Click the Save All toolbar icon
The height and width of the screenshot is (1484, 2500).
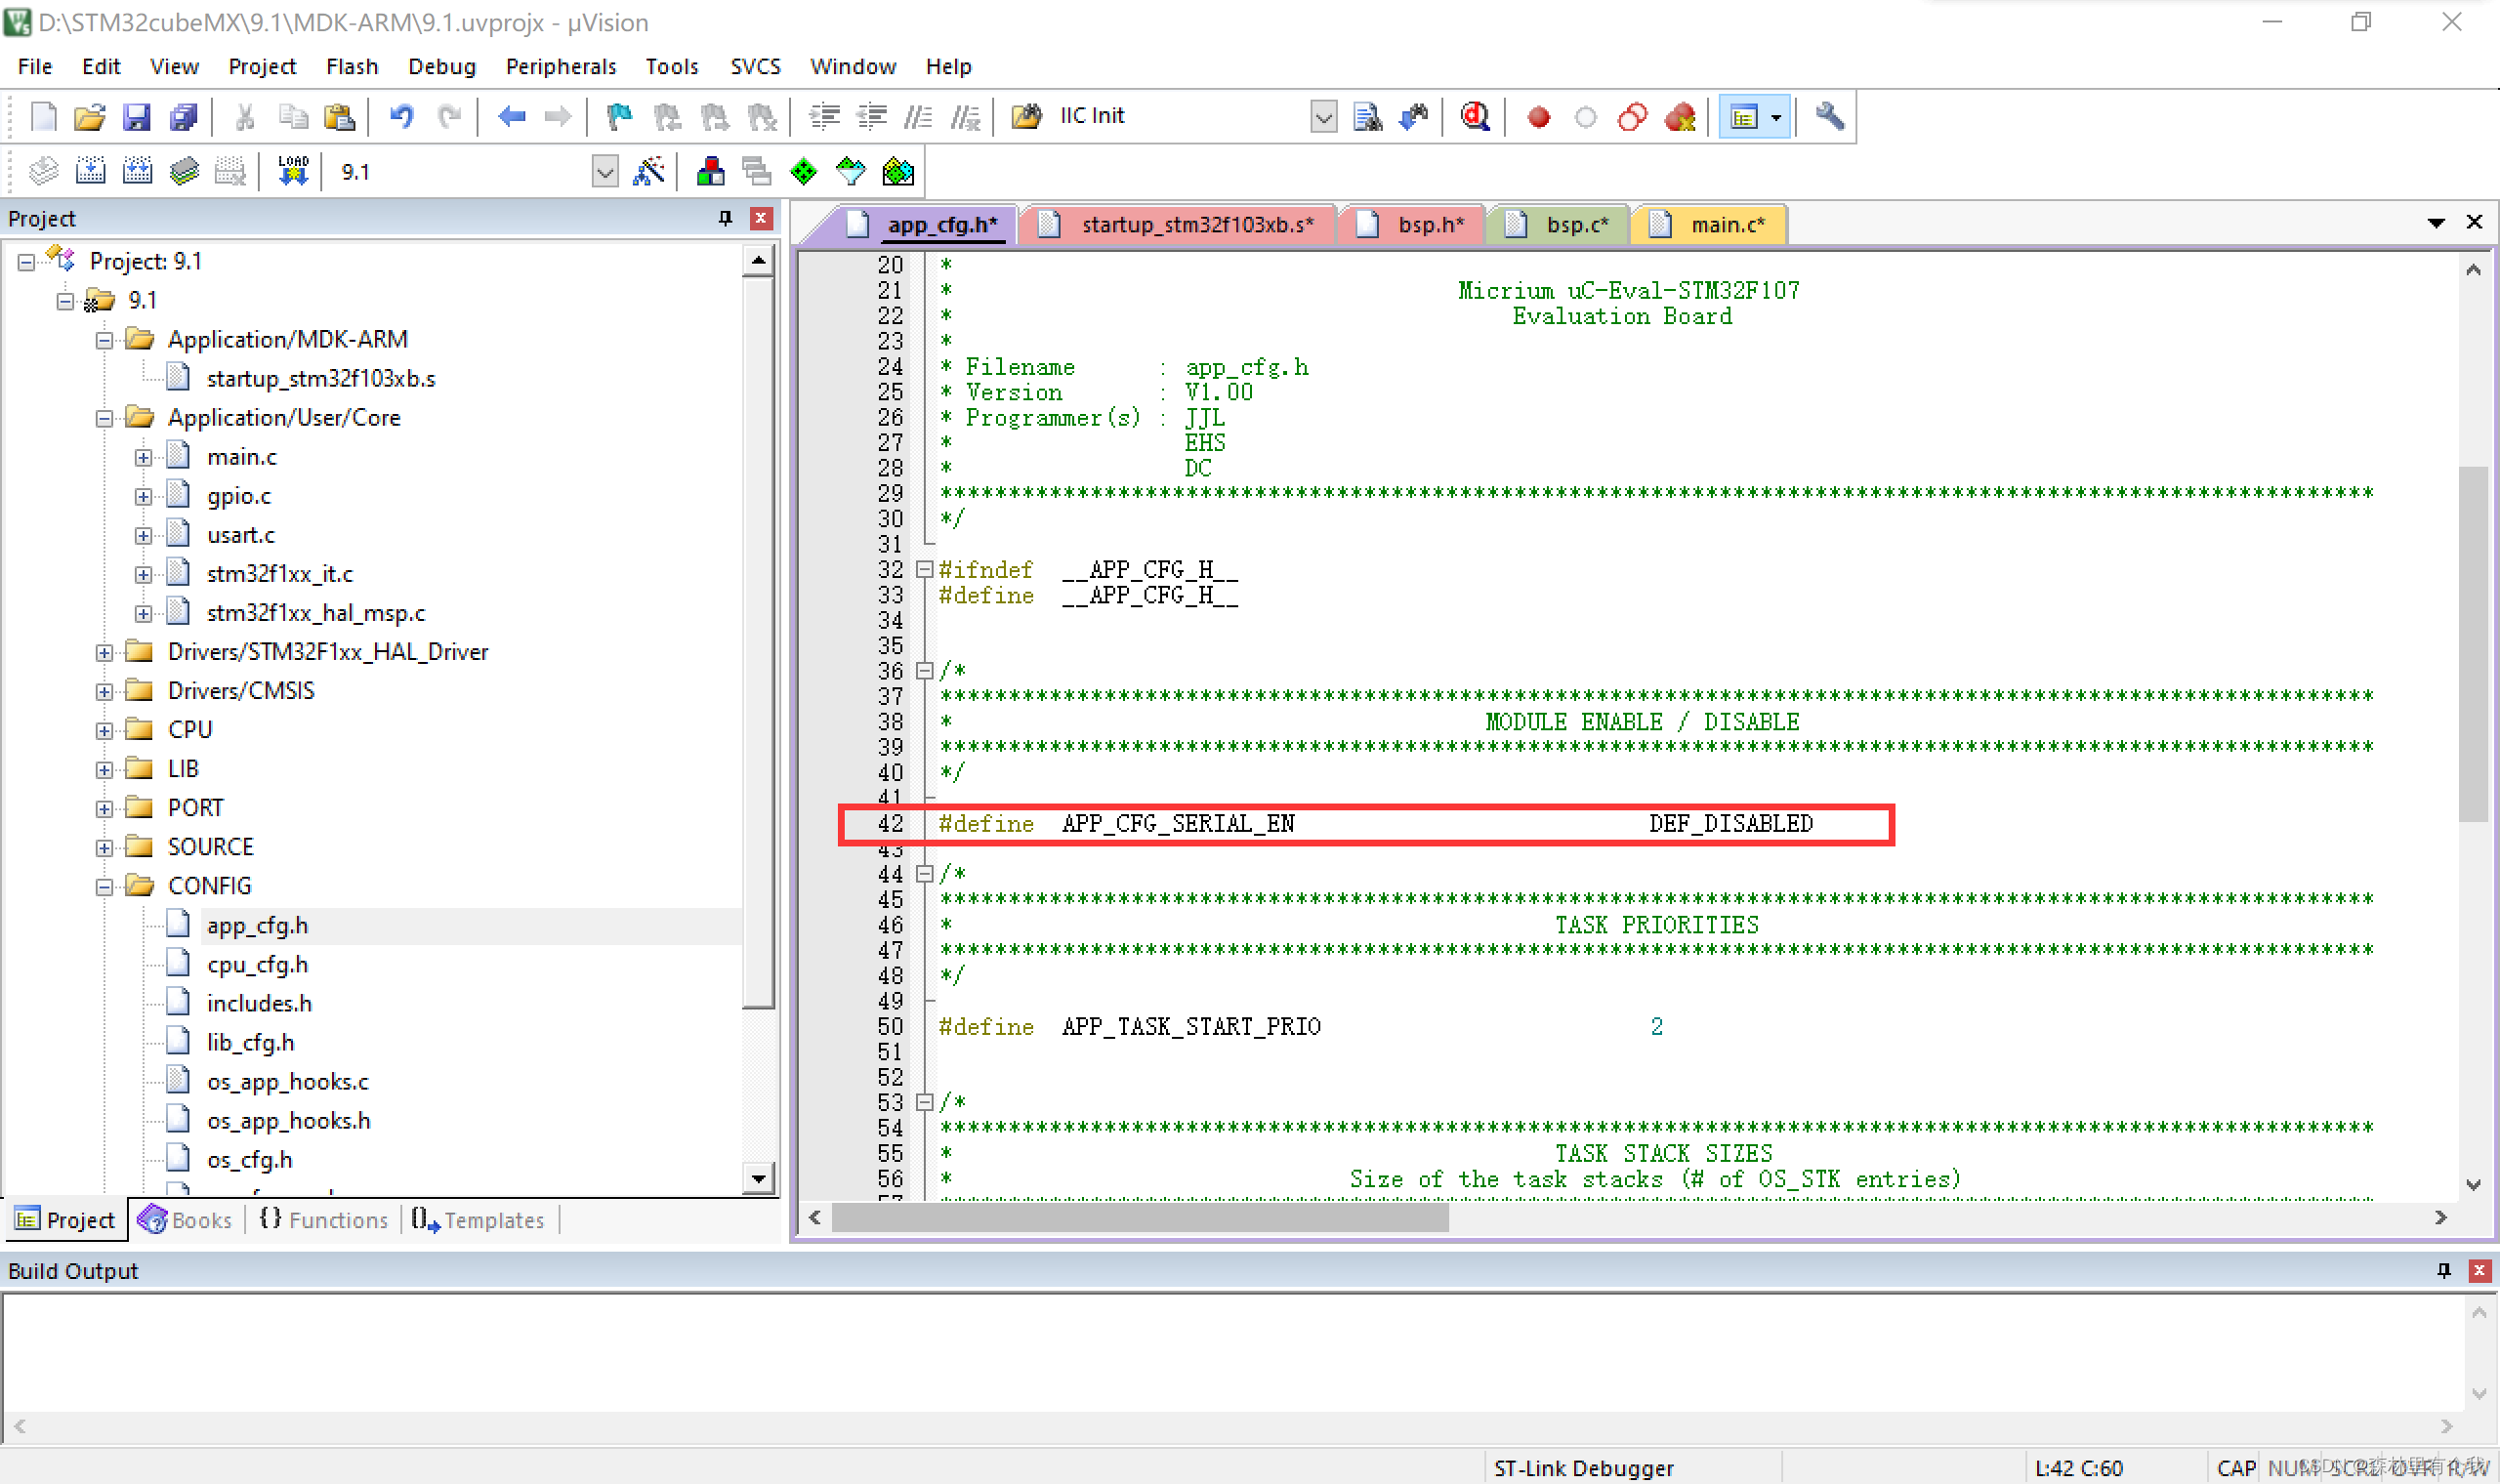coord(184,117)
